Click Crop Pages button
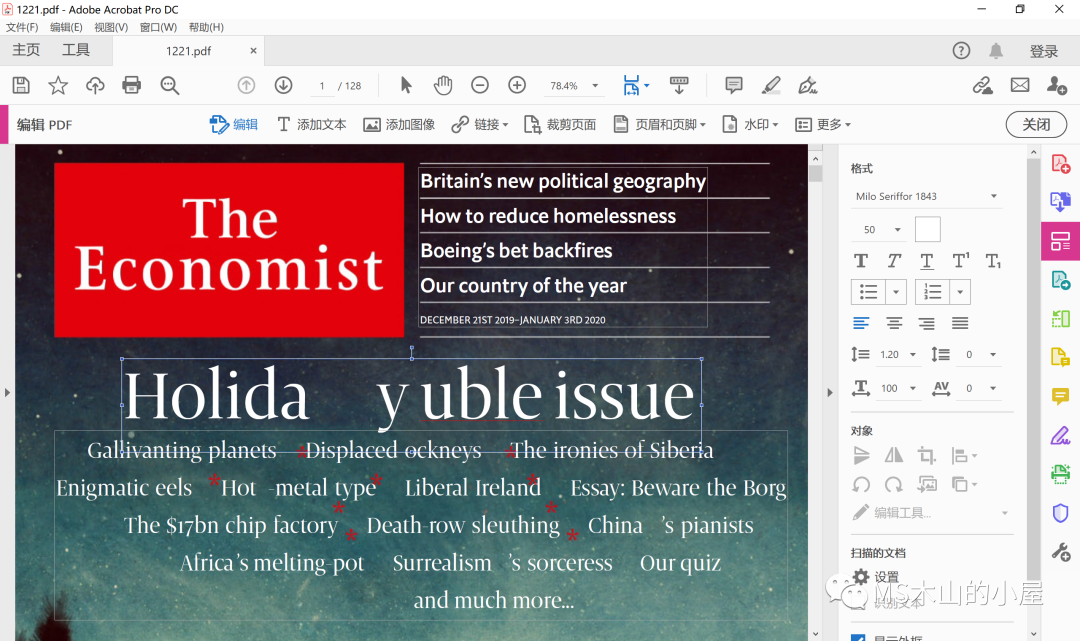1080x641 pixels. coord(560,125)
